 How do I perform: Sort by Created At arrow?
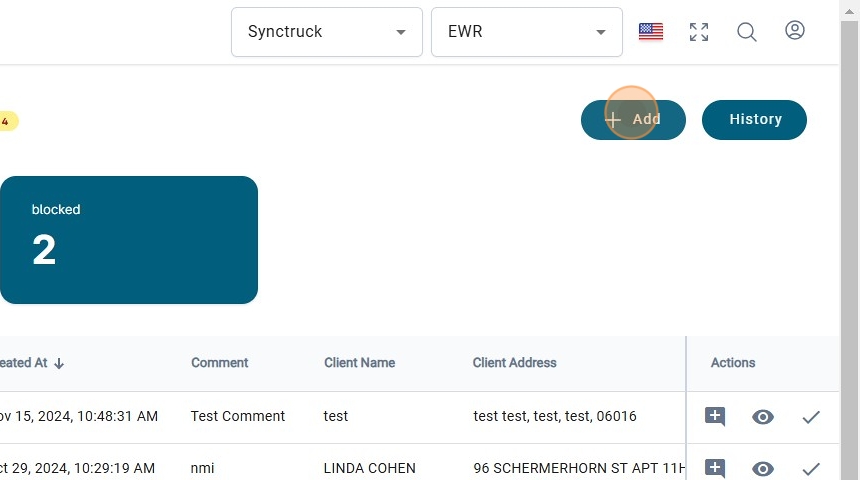(x=59, y=363)
